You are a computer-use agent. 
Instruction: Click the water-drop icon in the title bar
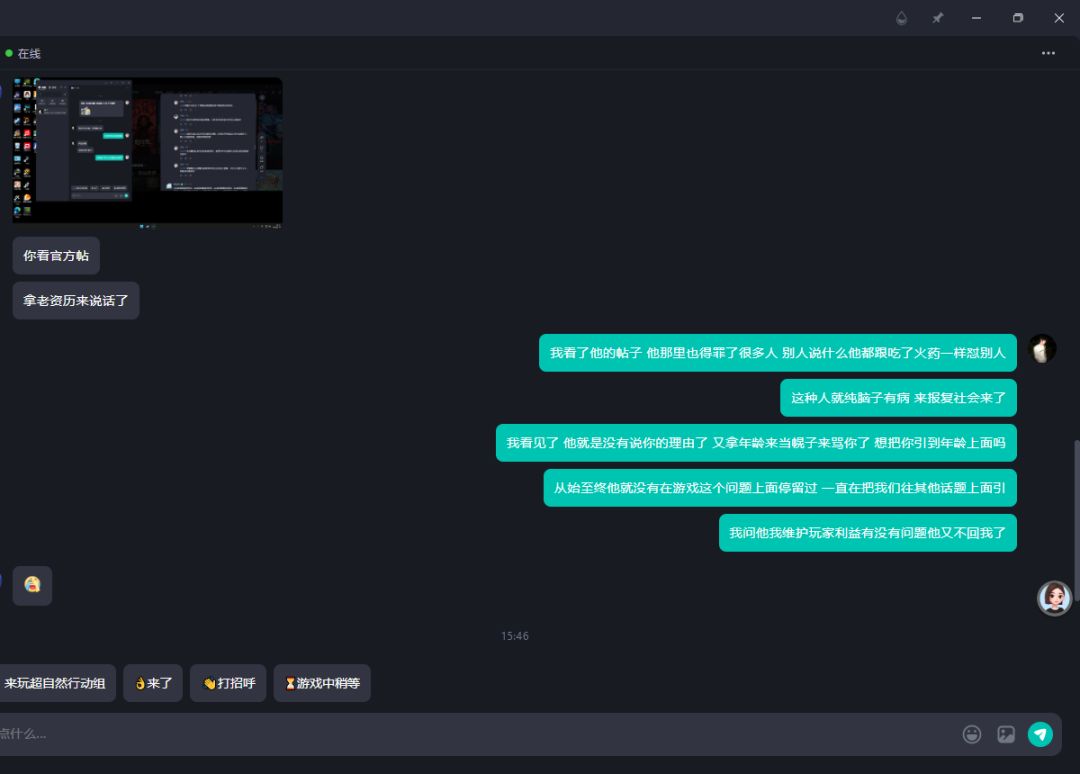[x=901, y=19]
